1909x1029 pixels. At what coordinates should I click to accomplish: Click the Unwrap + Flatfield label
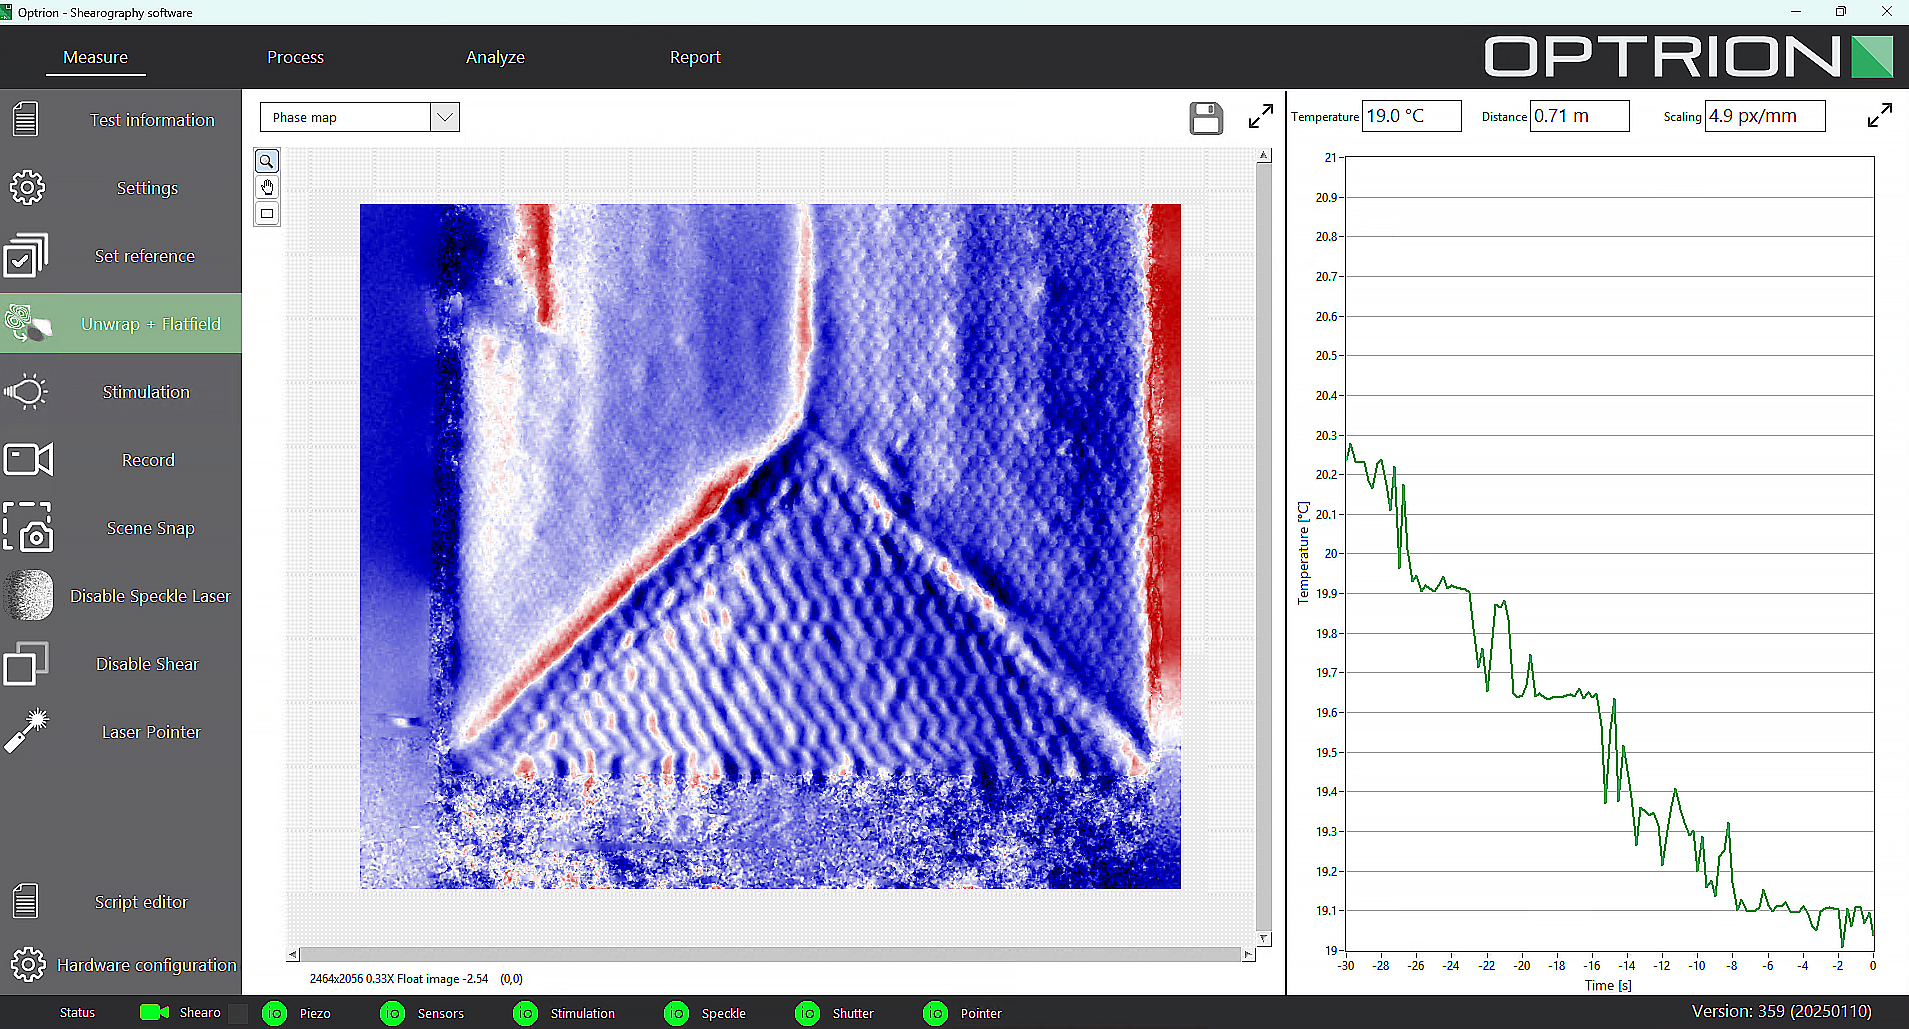[151, 324]
